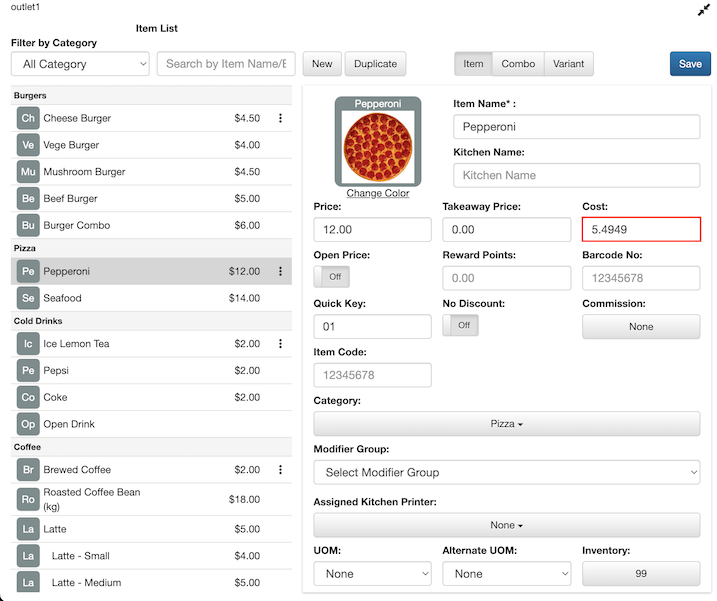The width and height of the screenshot is (717, 601).
Task: Toggle the No Discount switch
Action: pyautogui.click(x=460, y=325)
